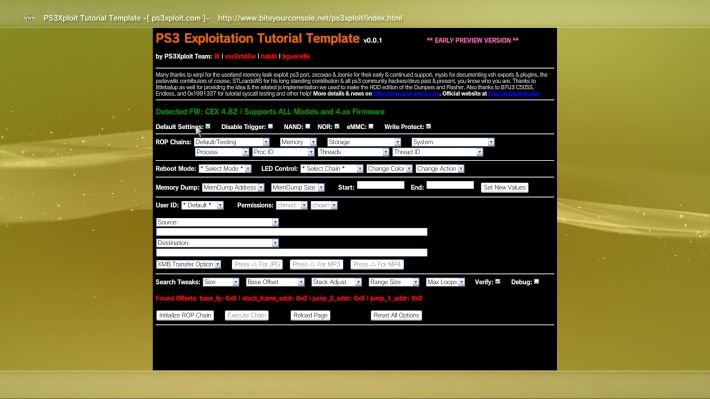Click the Initialize ROP Chain button

pyautogui.click(x=185, y=315)
